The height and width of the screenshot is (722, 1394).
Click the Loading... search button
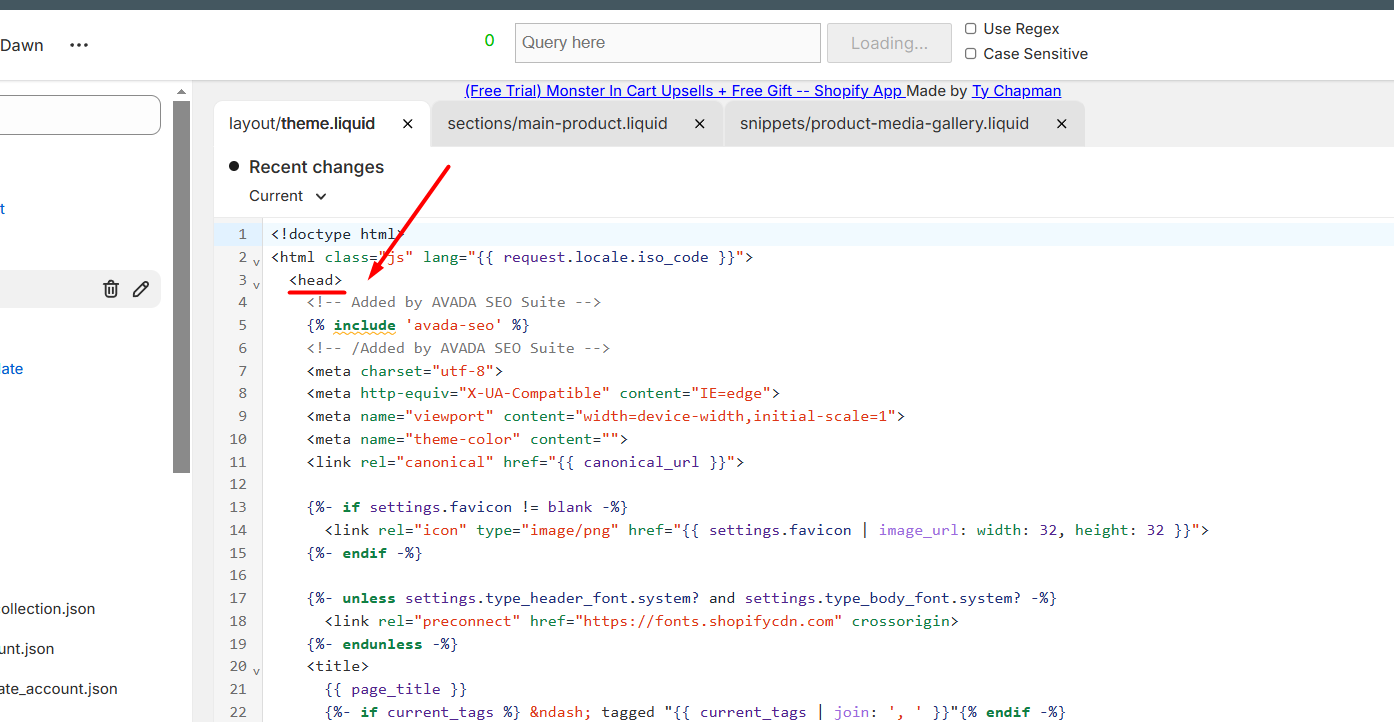[x=889, y=43]
